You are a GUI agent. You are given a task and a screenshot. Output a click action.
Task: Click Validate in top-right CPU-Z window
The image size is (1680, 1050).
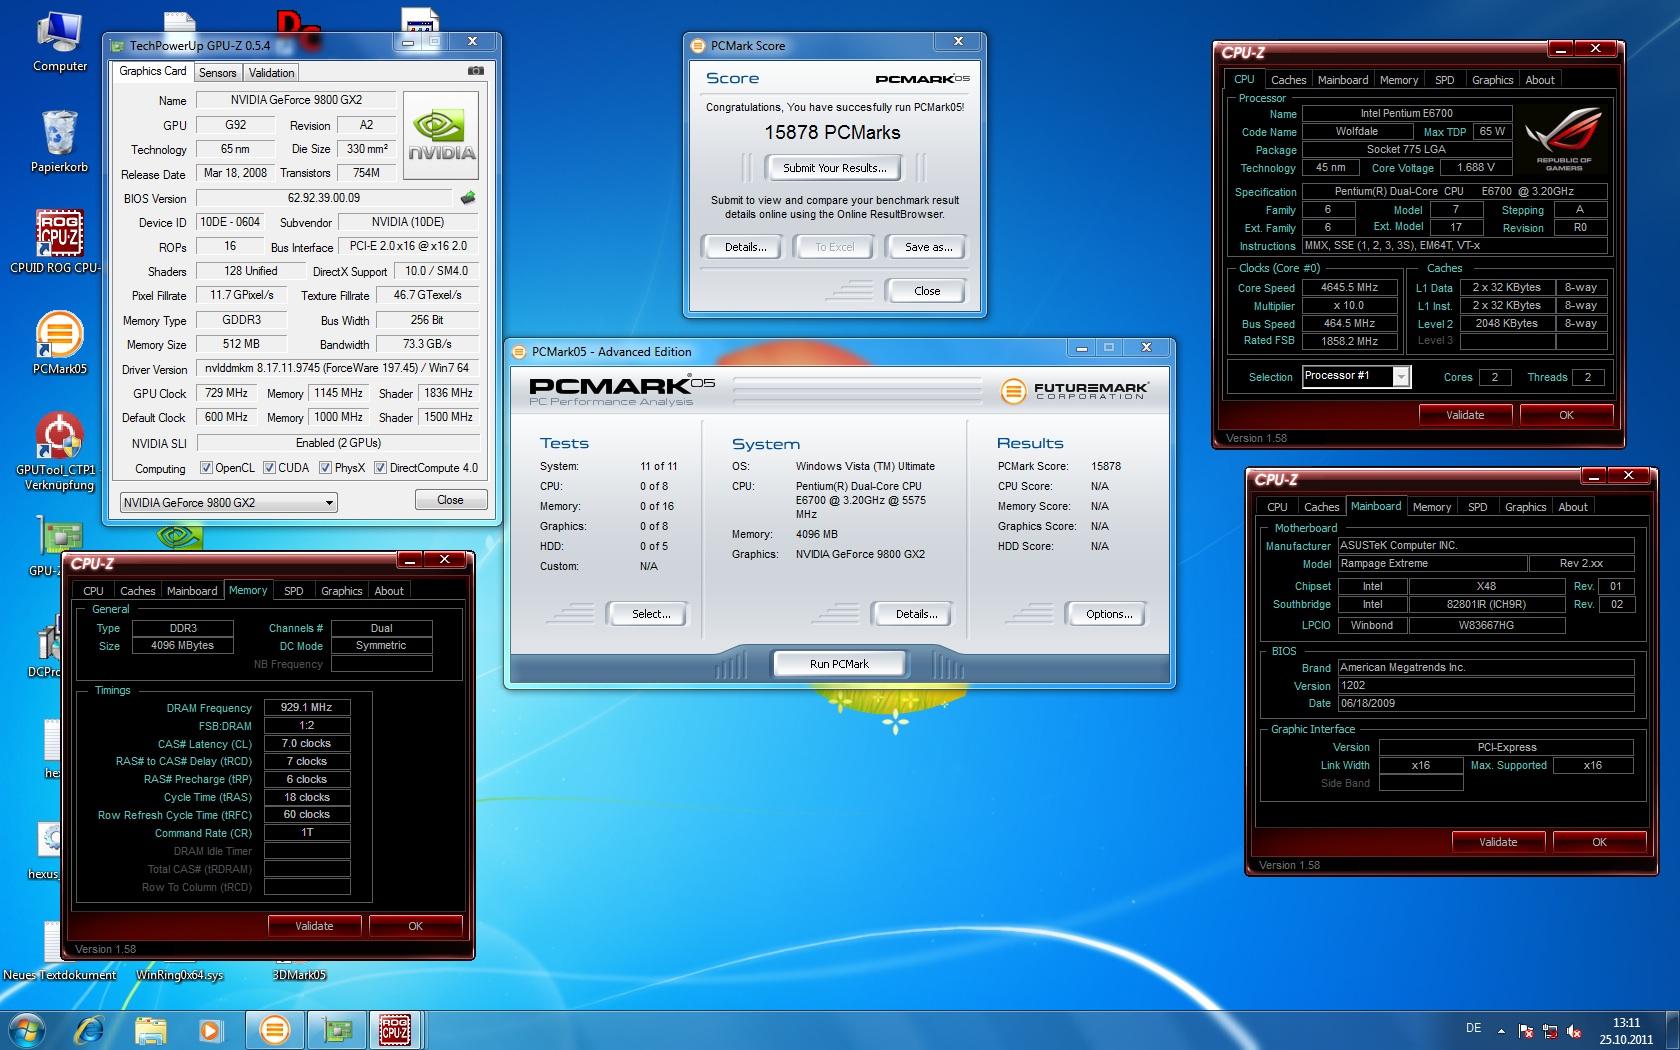(1465, 415)
